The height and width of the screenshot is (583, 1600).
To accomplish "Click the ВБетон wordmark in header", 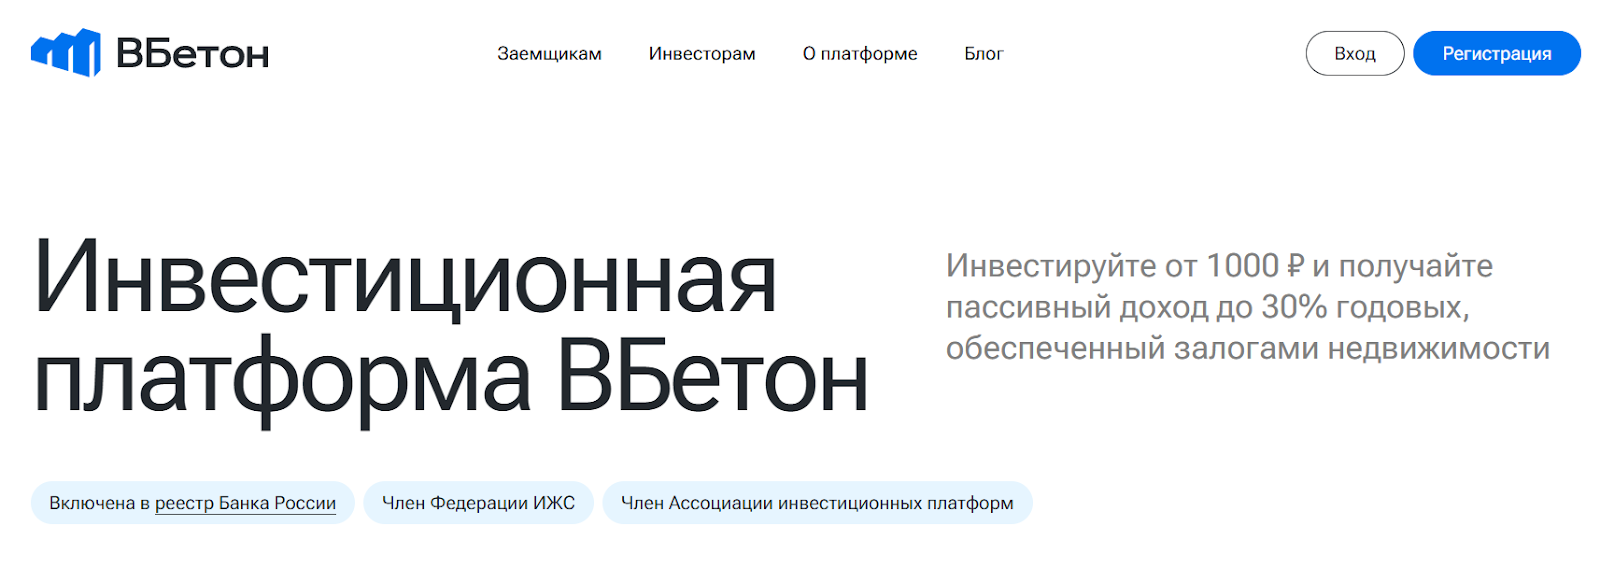I will (x=193, y=54).
